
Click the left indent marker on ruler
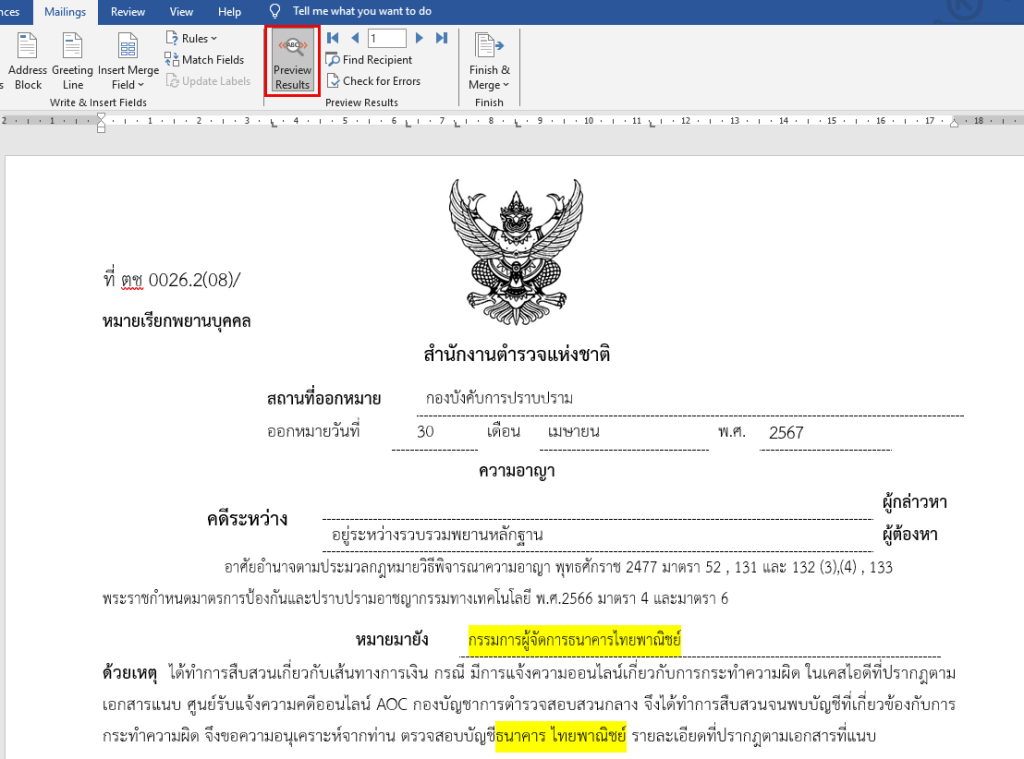101,126
